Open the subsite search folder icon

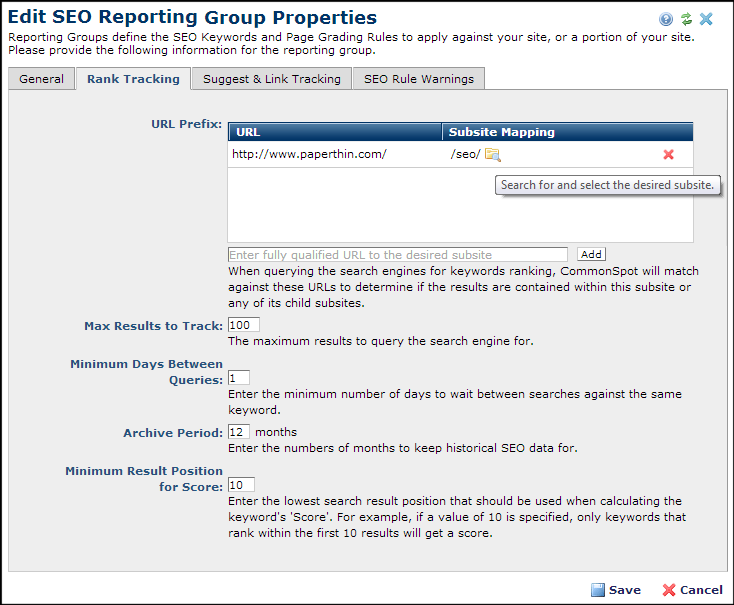coord(492,154)
